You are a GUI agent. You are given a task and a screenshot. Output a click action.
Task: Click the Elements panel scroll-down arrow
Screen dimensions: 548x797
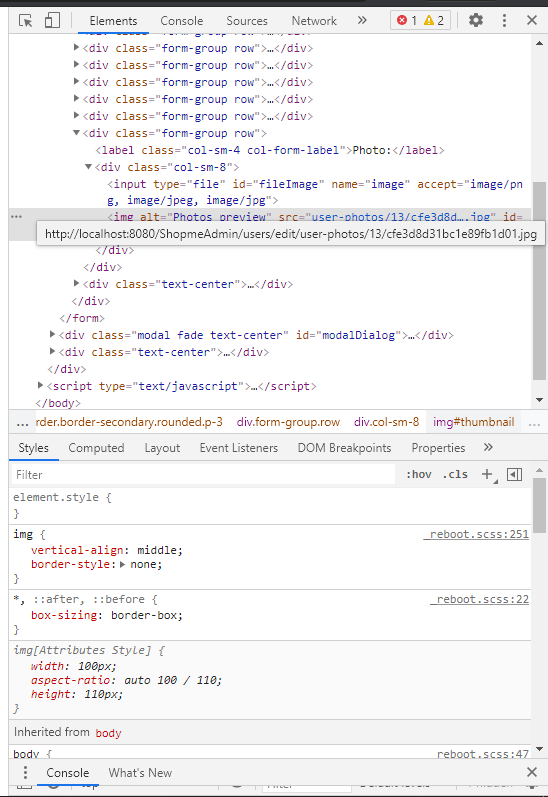point(539,400)
